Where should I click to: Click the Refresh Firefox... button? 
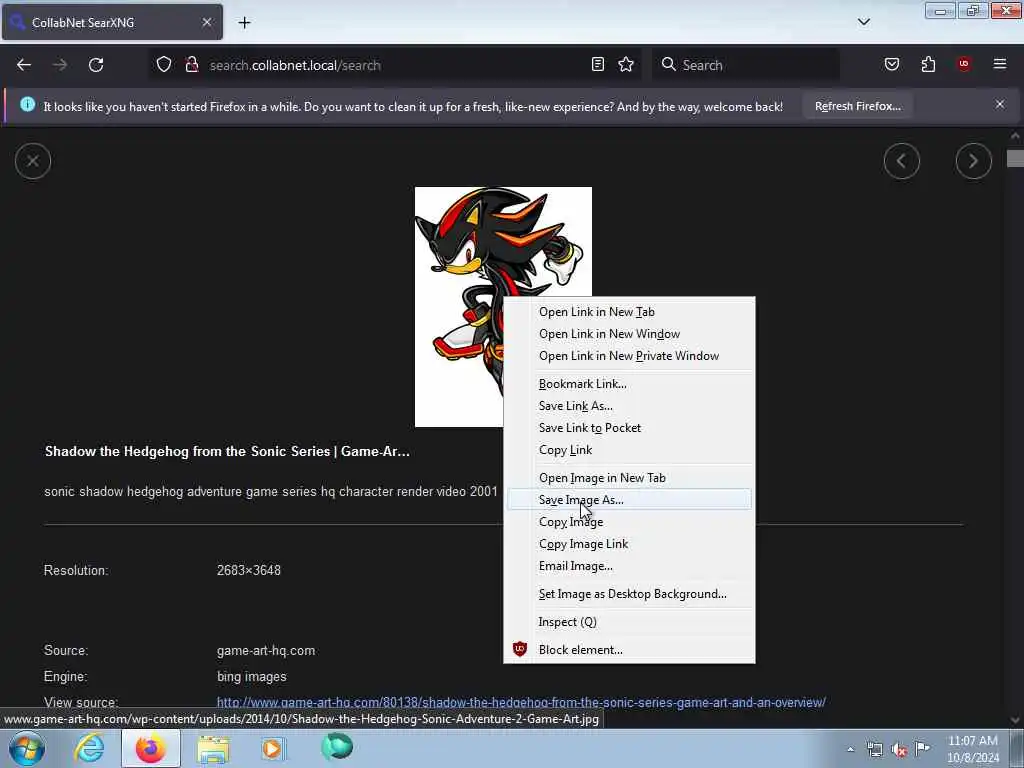pyautogui.click(x=857, y=106)
